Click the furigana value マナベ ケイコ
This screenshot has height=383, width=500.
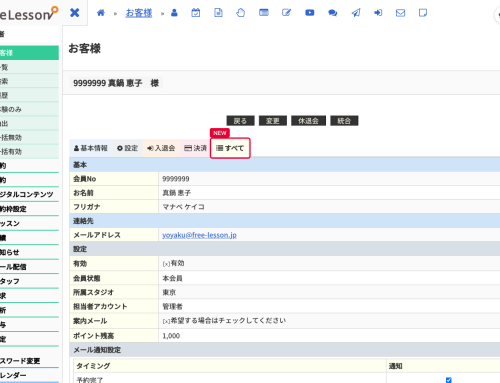point(183,207)
